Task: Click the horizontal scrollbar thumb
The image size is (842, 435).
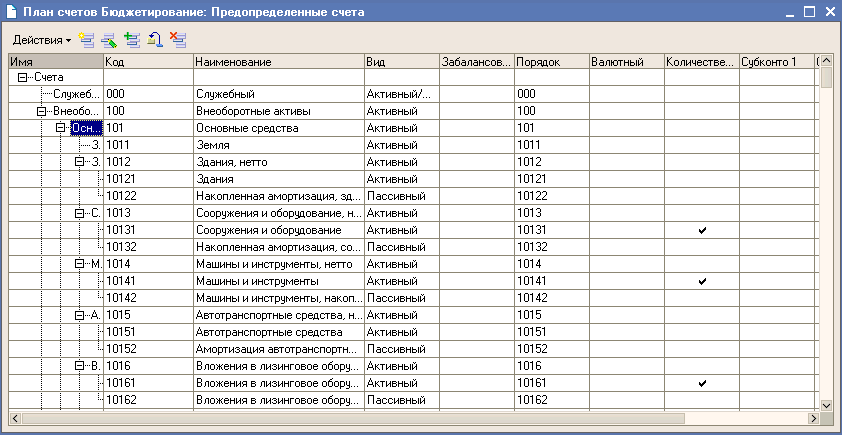Action: tap(353, 418)
